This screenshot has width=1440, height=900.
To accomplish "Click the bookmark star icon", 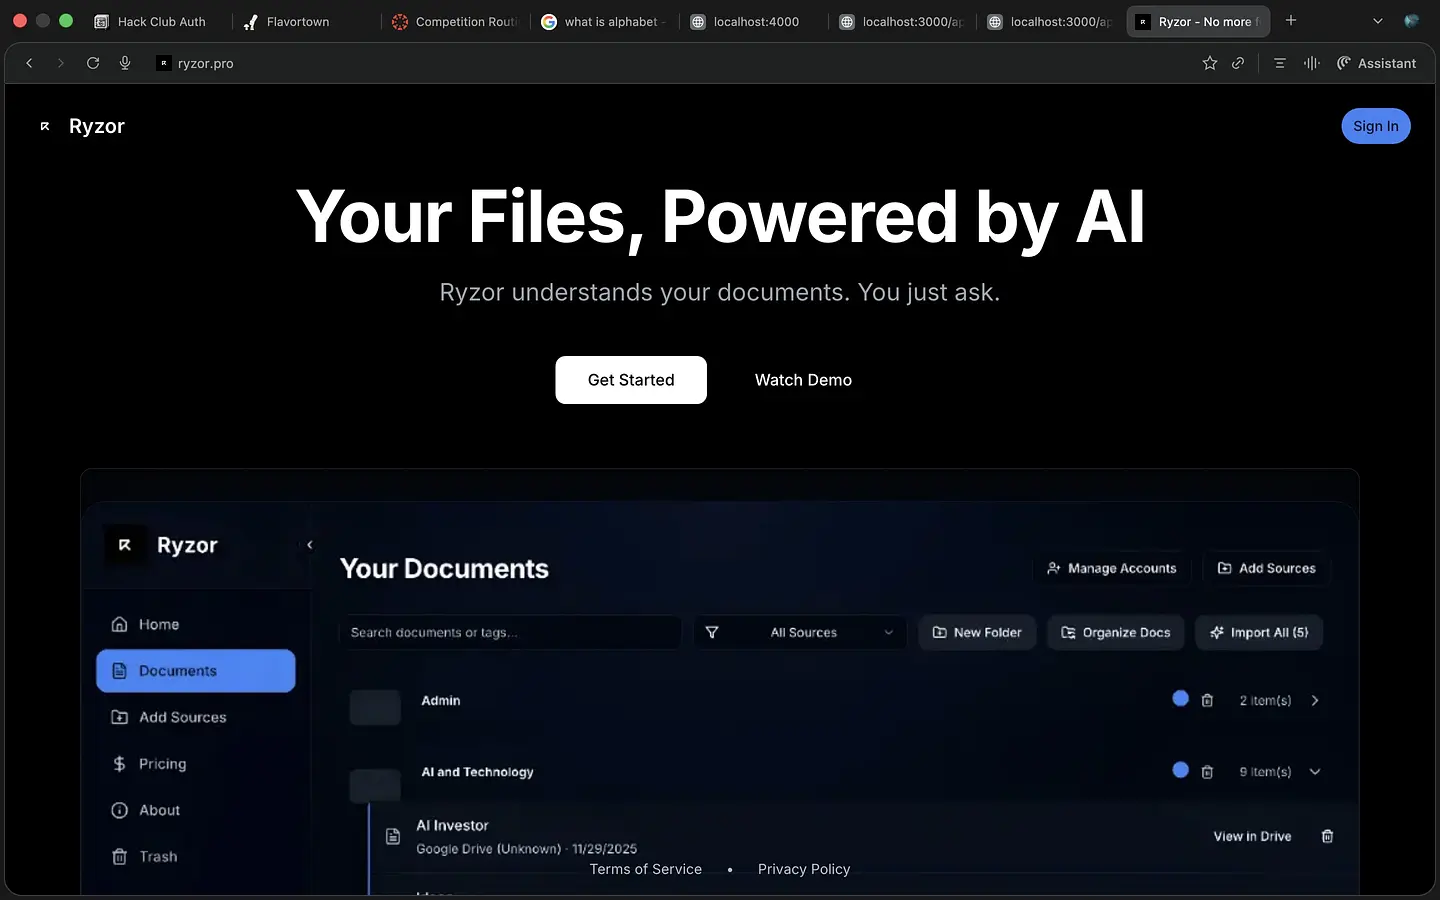I will coord(1209,63).
